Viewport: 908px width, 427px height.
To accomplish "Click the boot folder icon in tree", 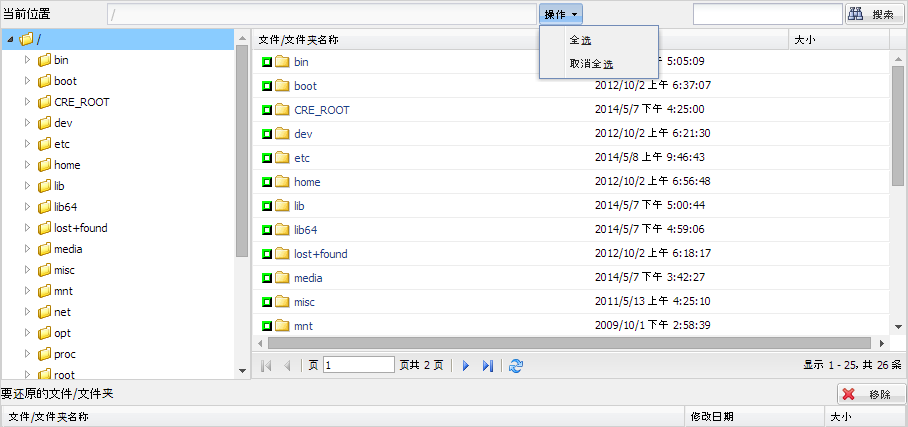I will tap(45, 81).
